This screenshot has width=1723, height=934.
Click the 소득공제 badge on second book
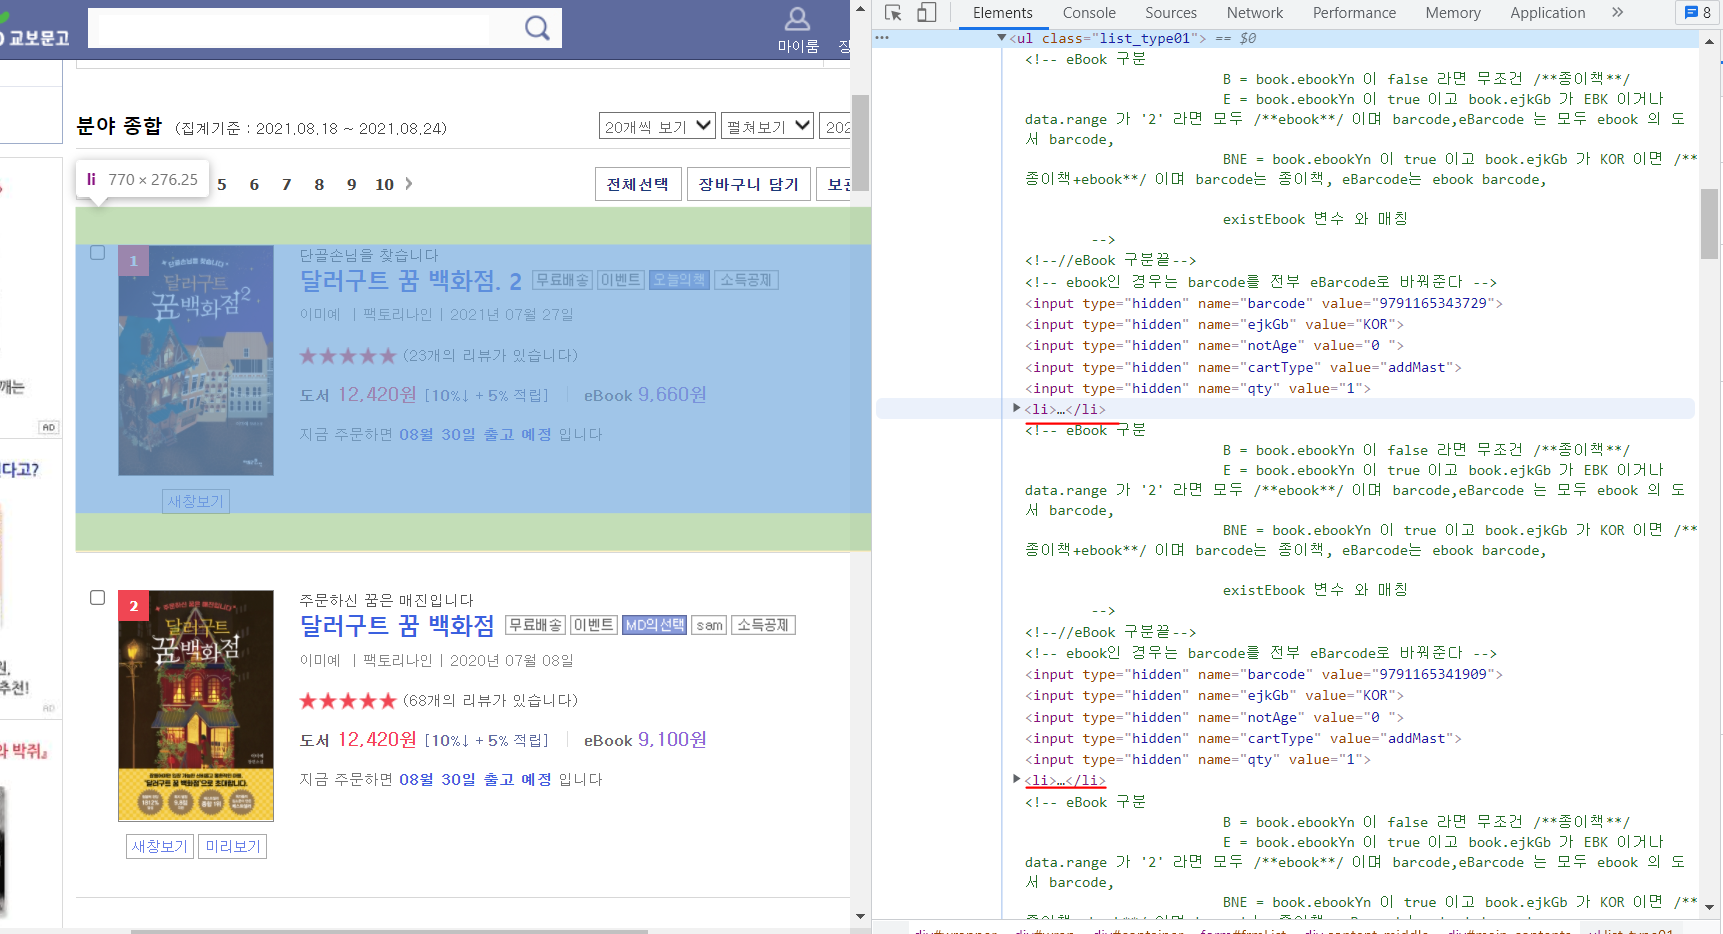(x=763, y=625)
